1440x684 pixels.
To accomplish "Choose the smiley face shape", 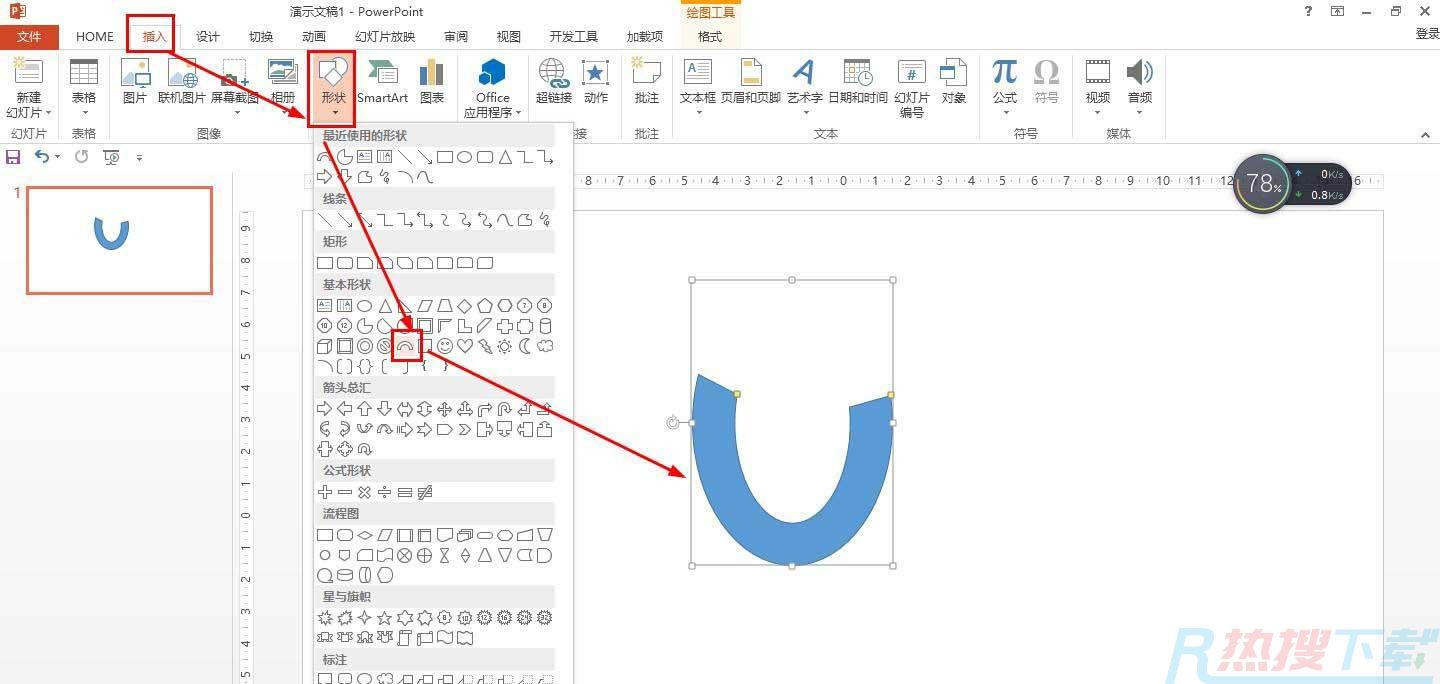I will pyautogui.click(x=445, y=346).
